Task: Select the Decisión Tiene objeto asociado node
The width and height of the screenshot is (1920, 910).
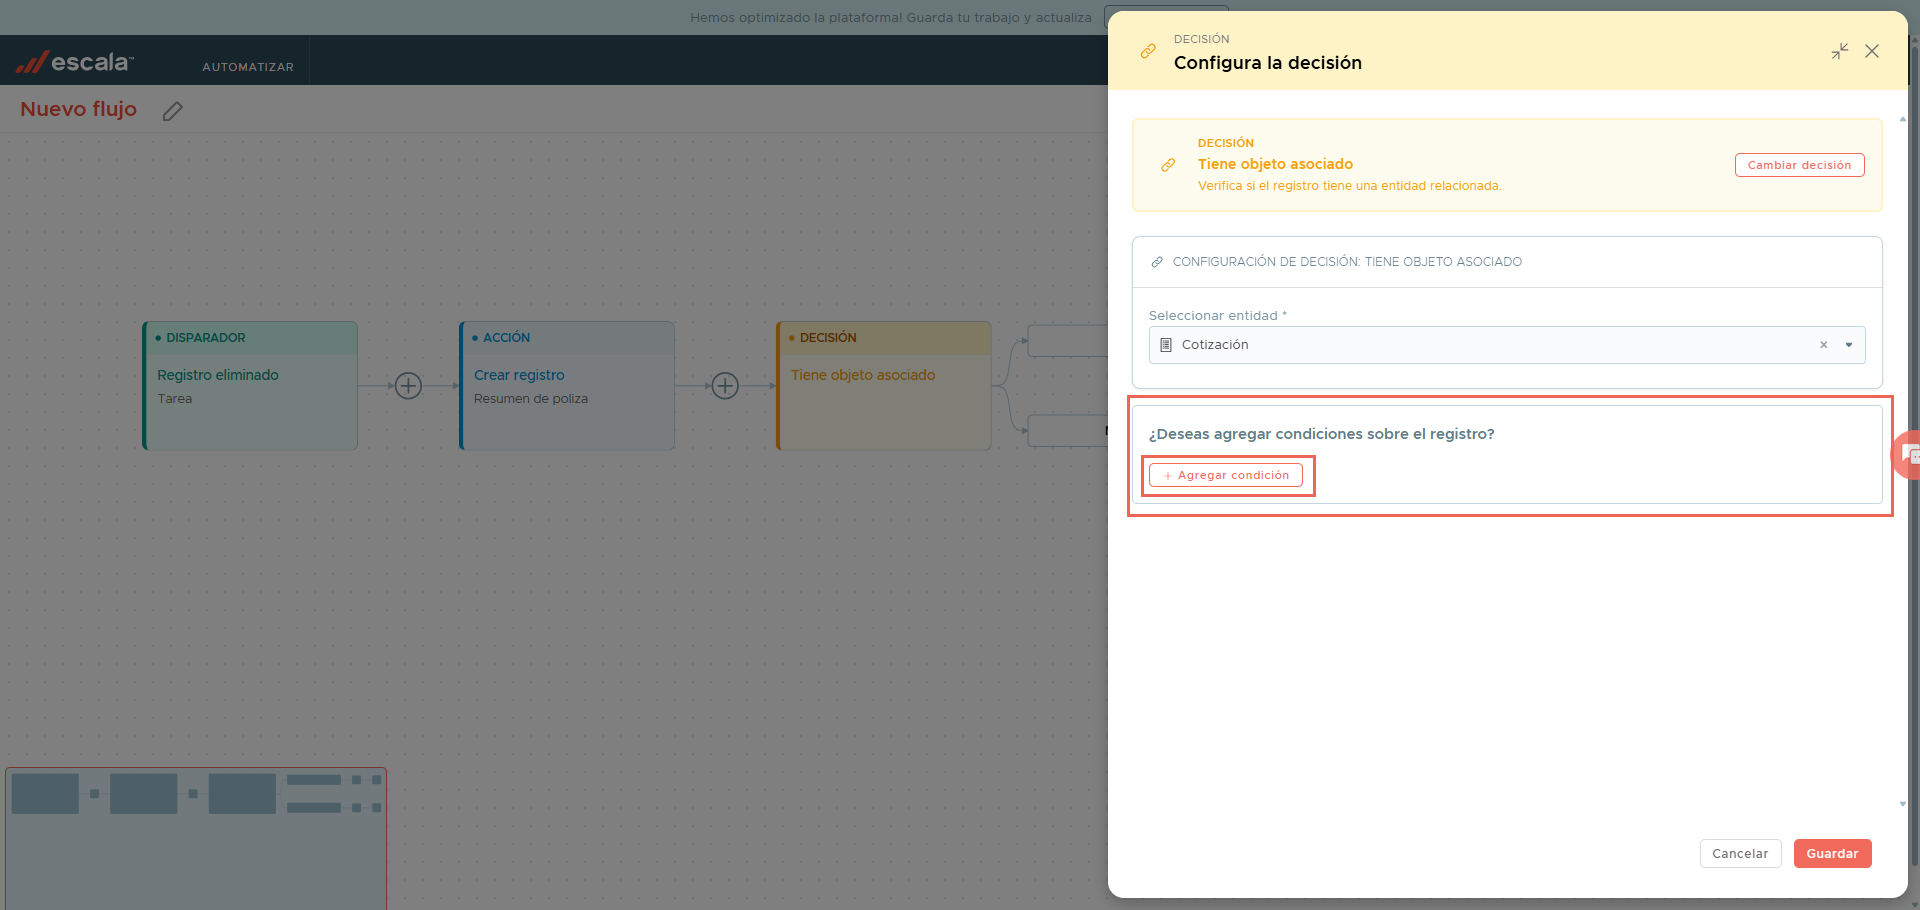Action: [x=884, y=385]
